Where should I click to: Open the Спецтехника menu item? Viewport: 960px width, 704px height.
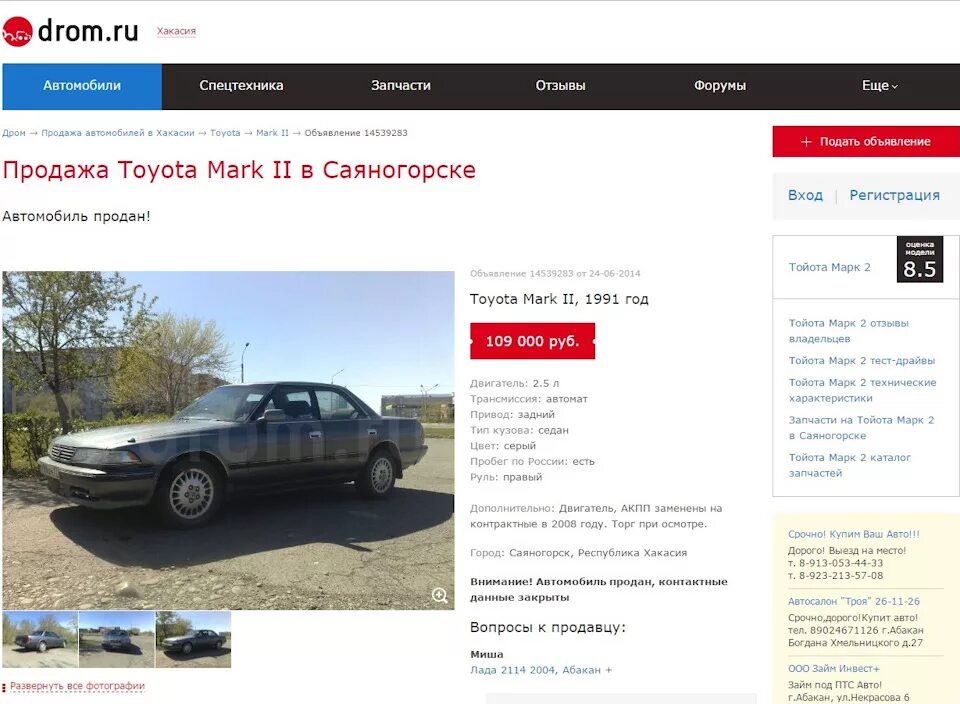241,86
